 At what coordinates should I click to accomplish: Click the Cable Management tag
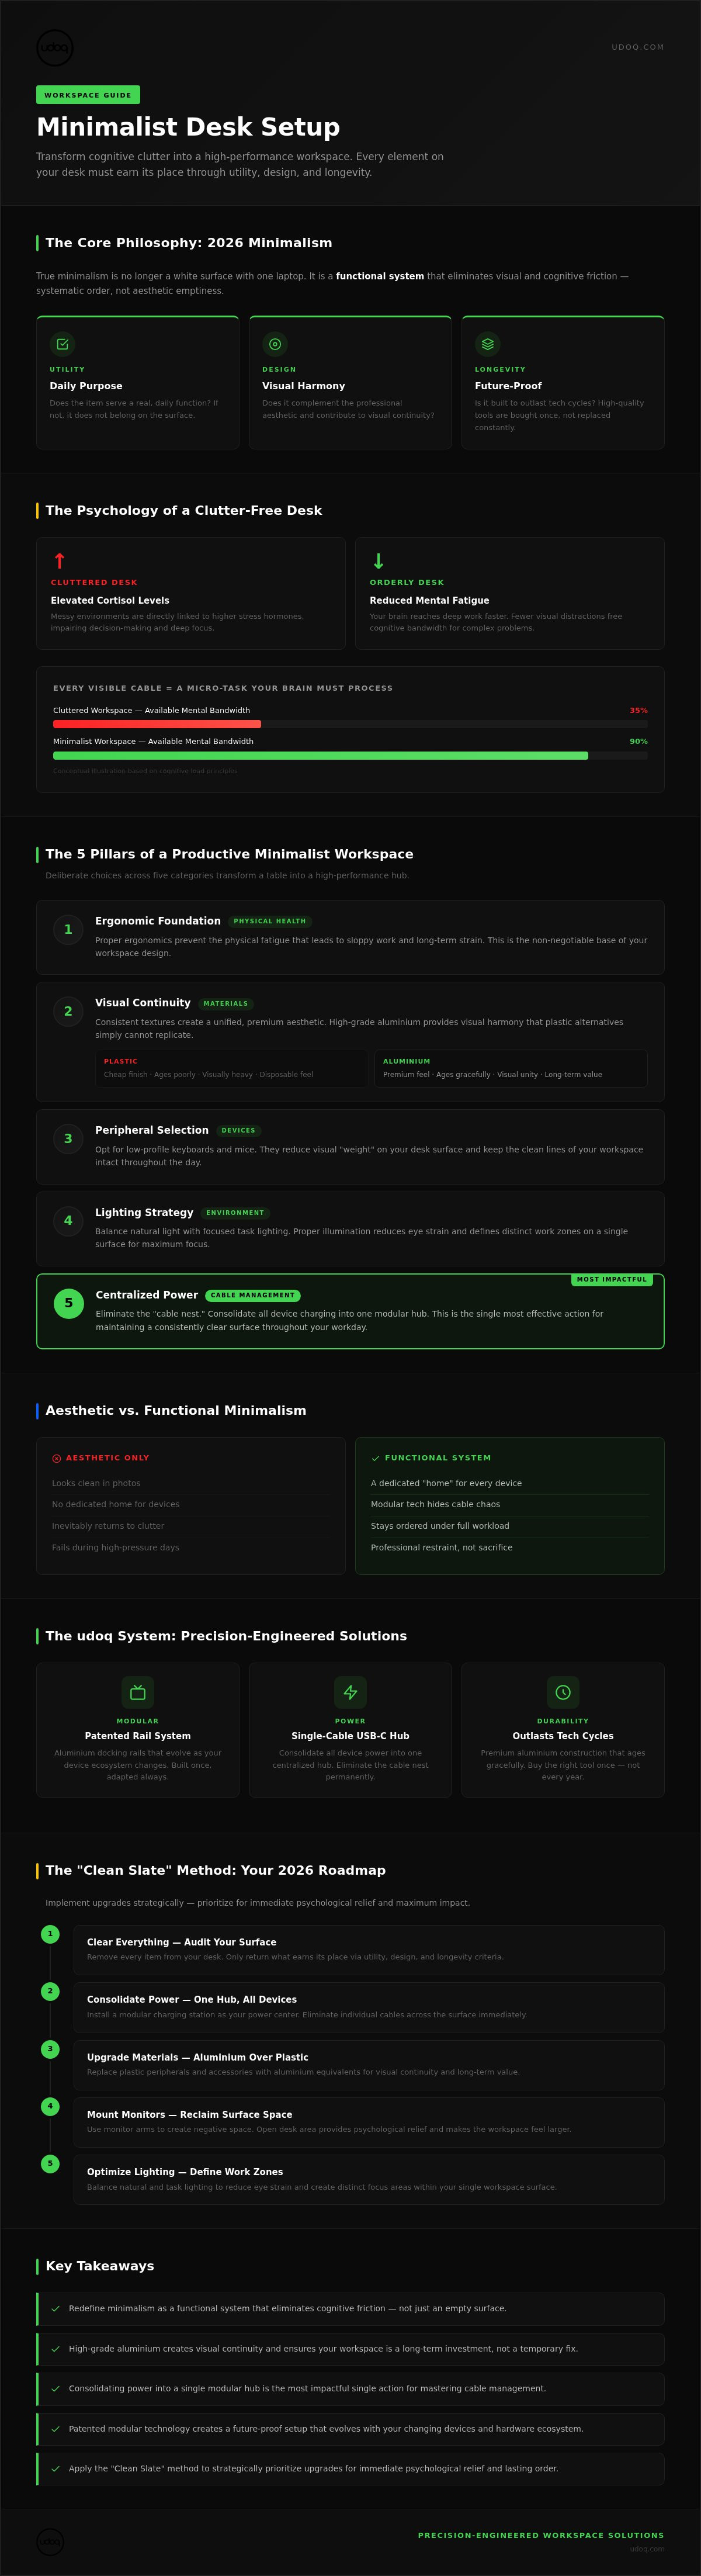pyautogui.click(x=253, y=1295)
